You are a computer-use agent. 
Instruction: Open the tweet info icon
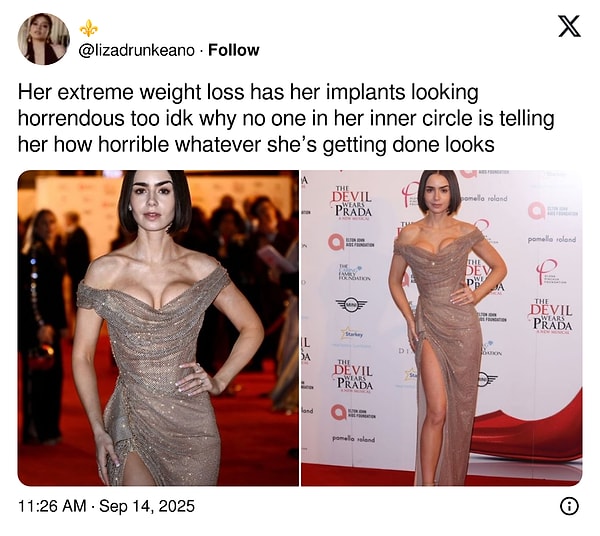pyautogui.click(x=569, y=506)
